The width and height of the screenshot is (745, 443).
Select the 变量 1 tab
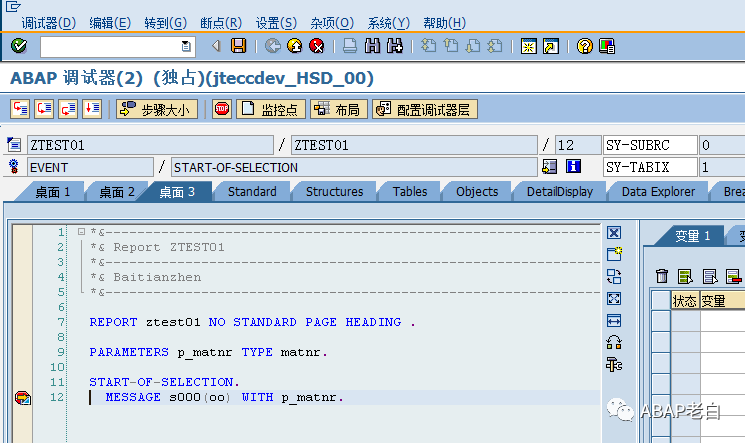click(x=692, y=236)
